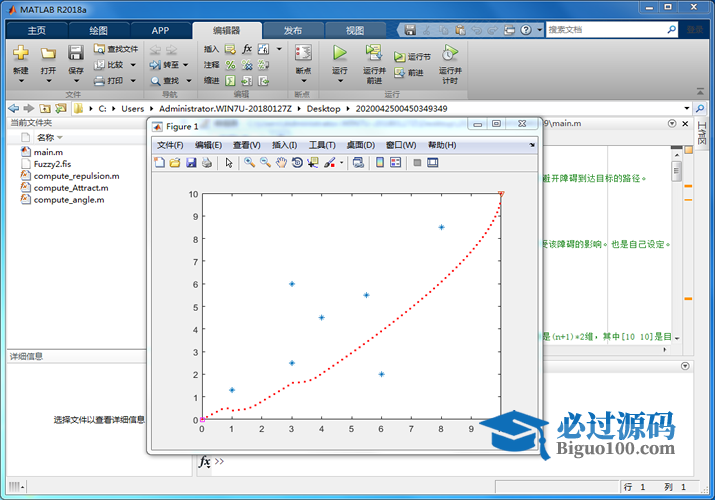Open the 打开 dropdown arrow

pyautogui.click(x=48, y=81)
